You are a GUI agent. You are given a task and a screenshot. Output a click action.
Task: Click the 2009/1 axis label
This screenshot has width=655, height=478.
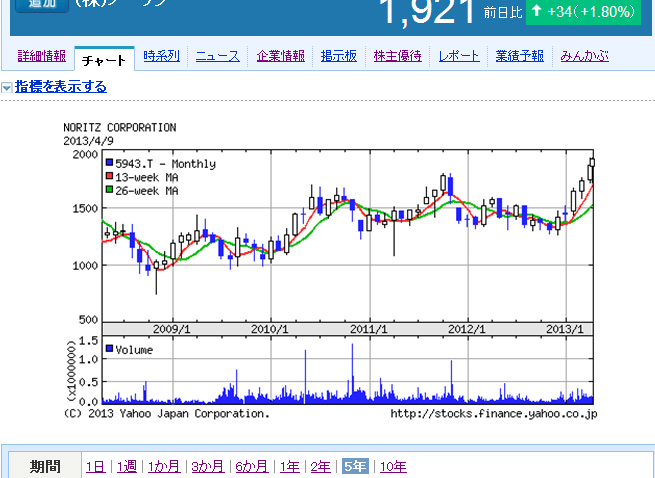[172, 329]
